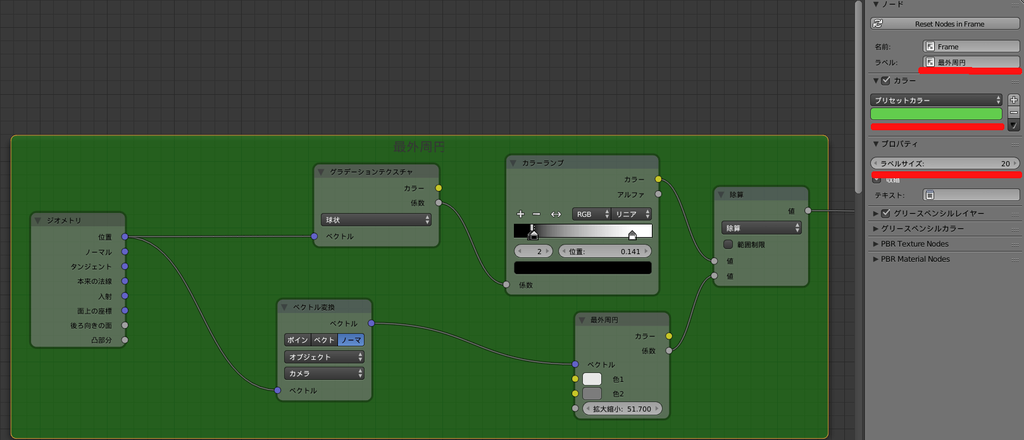Toggle the カラー panel checkbox
The height and width of the screenshot is (440, 1024).
click(x=886, y=81)
